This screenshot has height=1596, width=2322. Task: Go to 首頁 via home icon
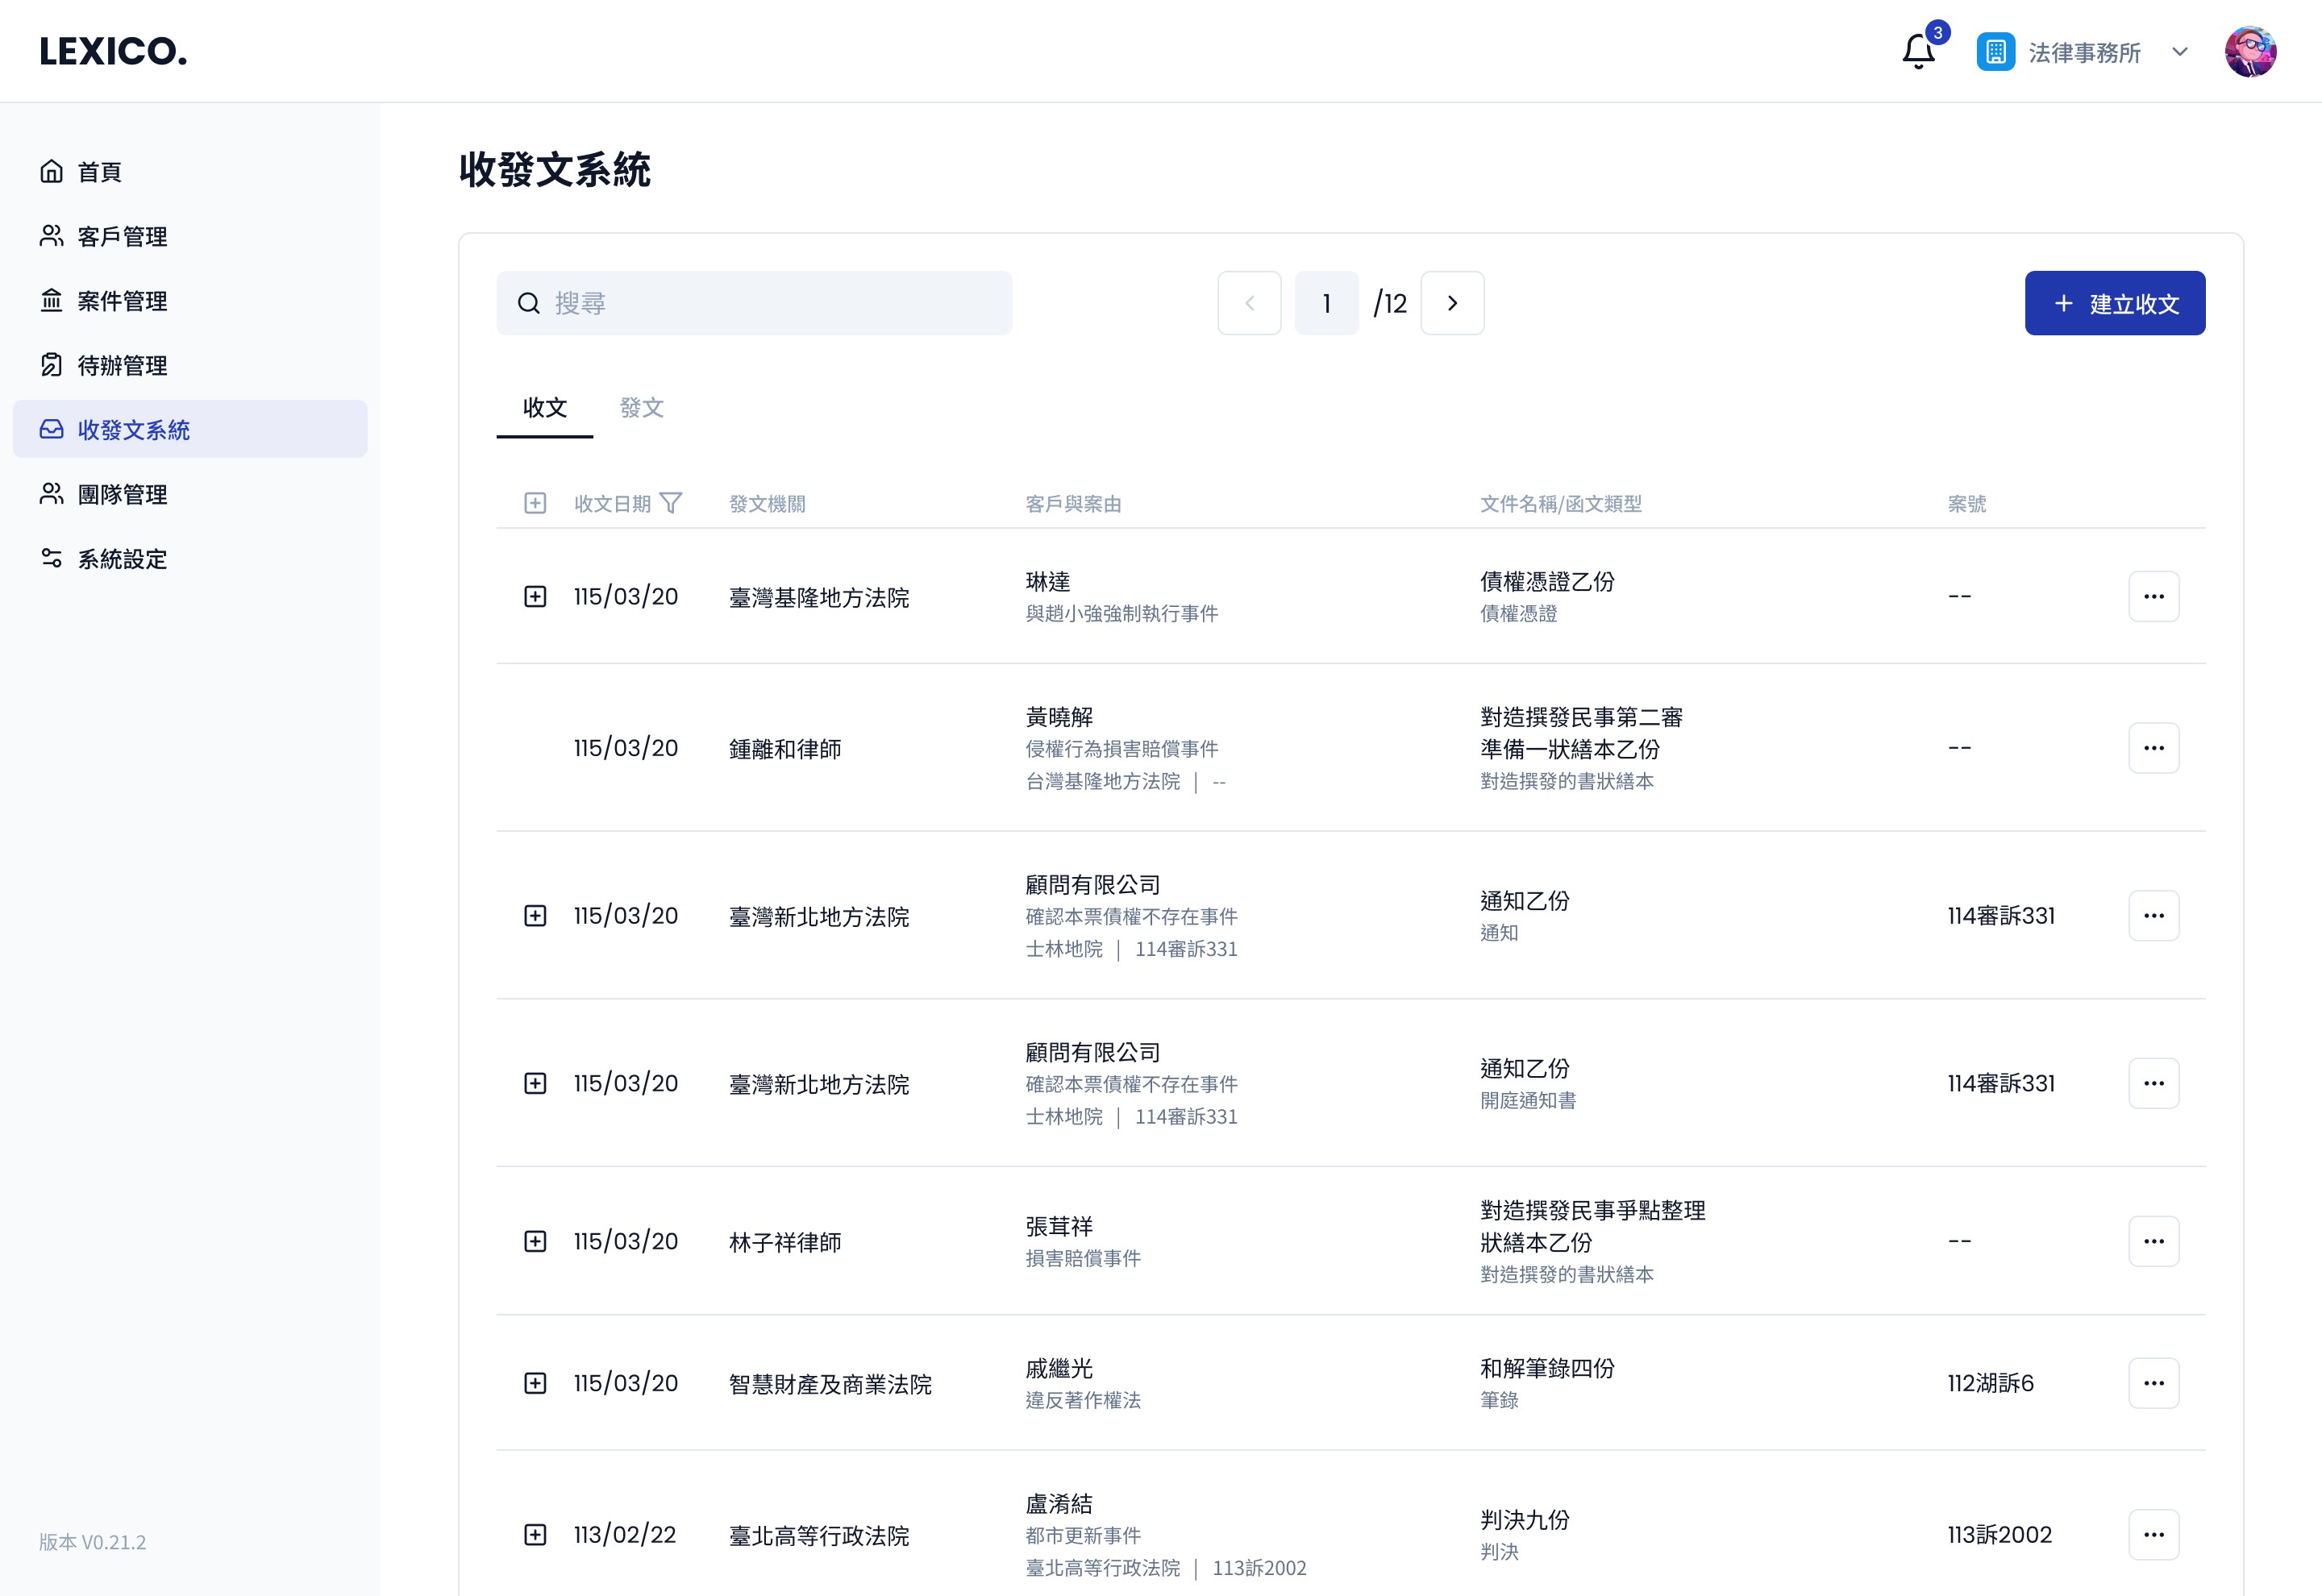click(x=52, y=172)
